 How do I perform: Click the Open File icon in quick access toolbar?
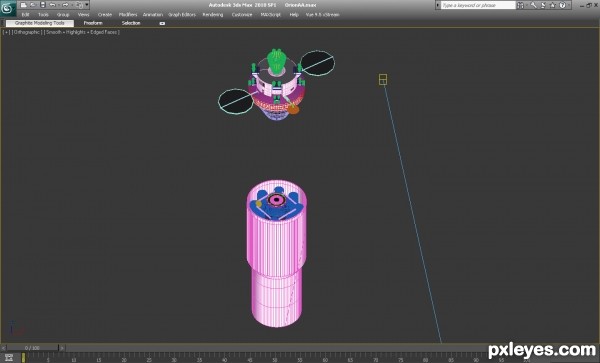pyautogui.click(x=33, y=5)
